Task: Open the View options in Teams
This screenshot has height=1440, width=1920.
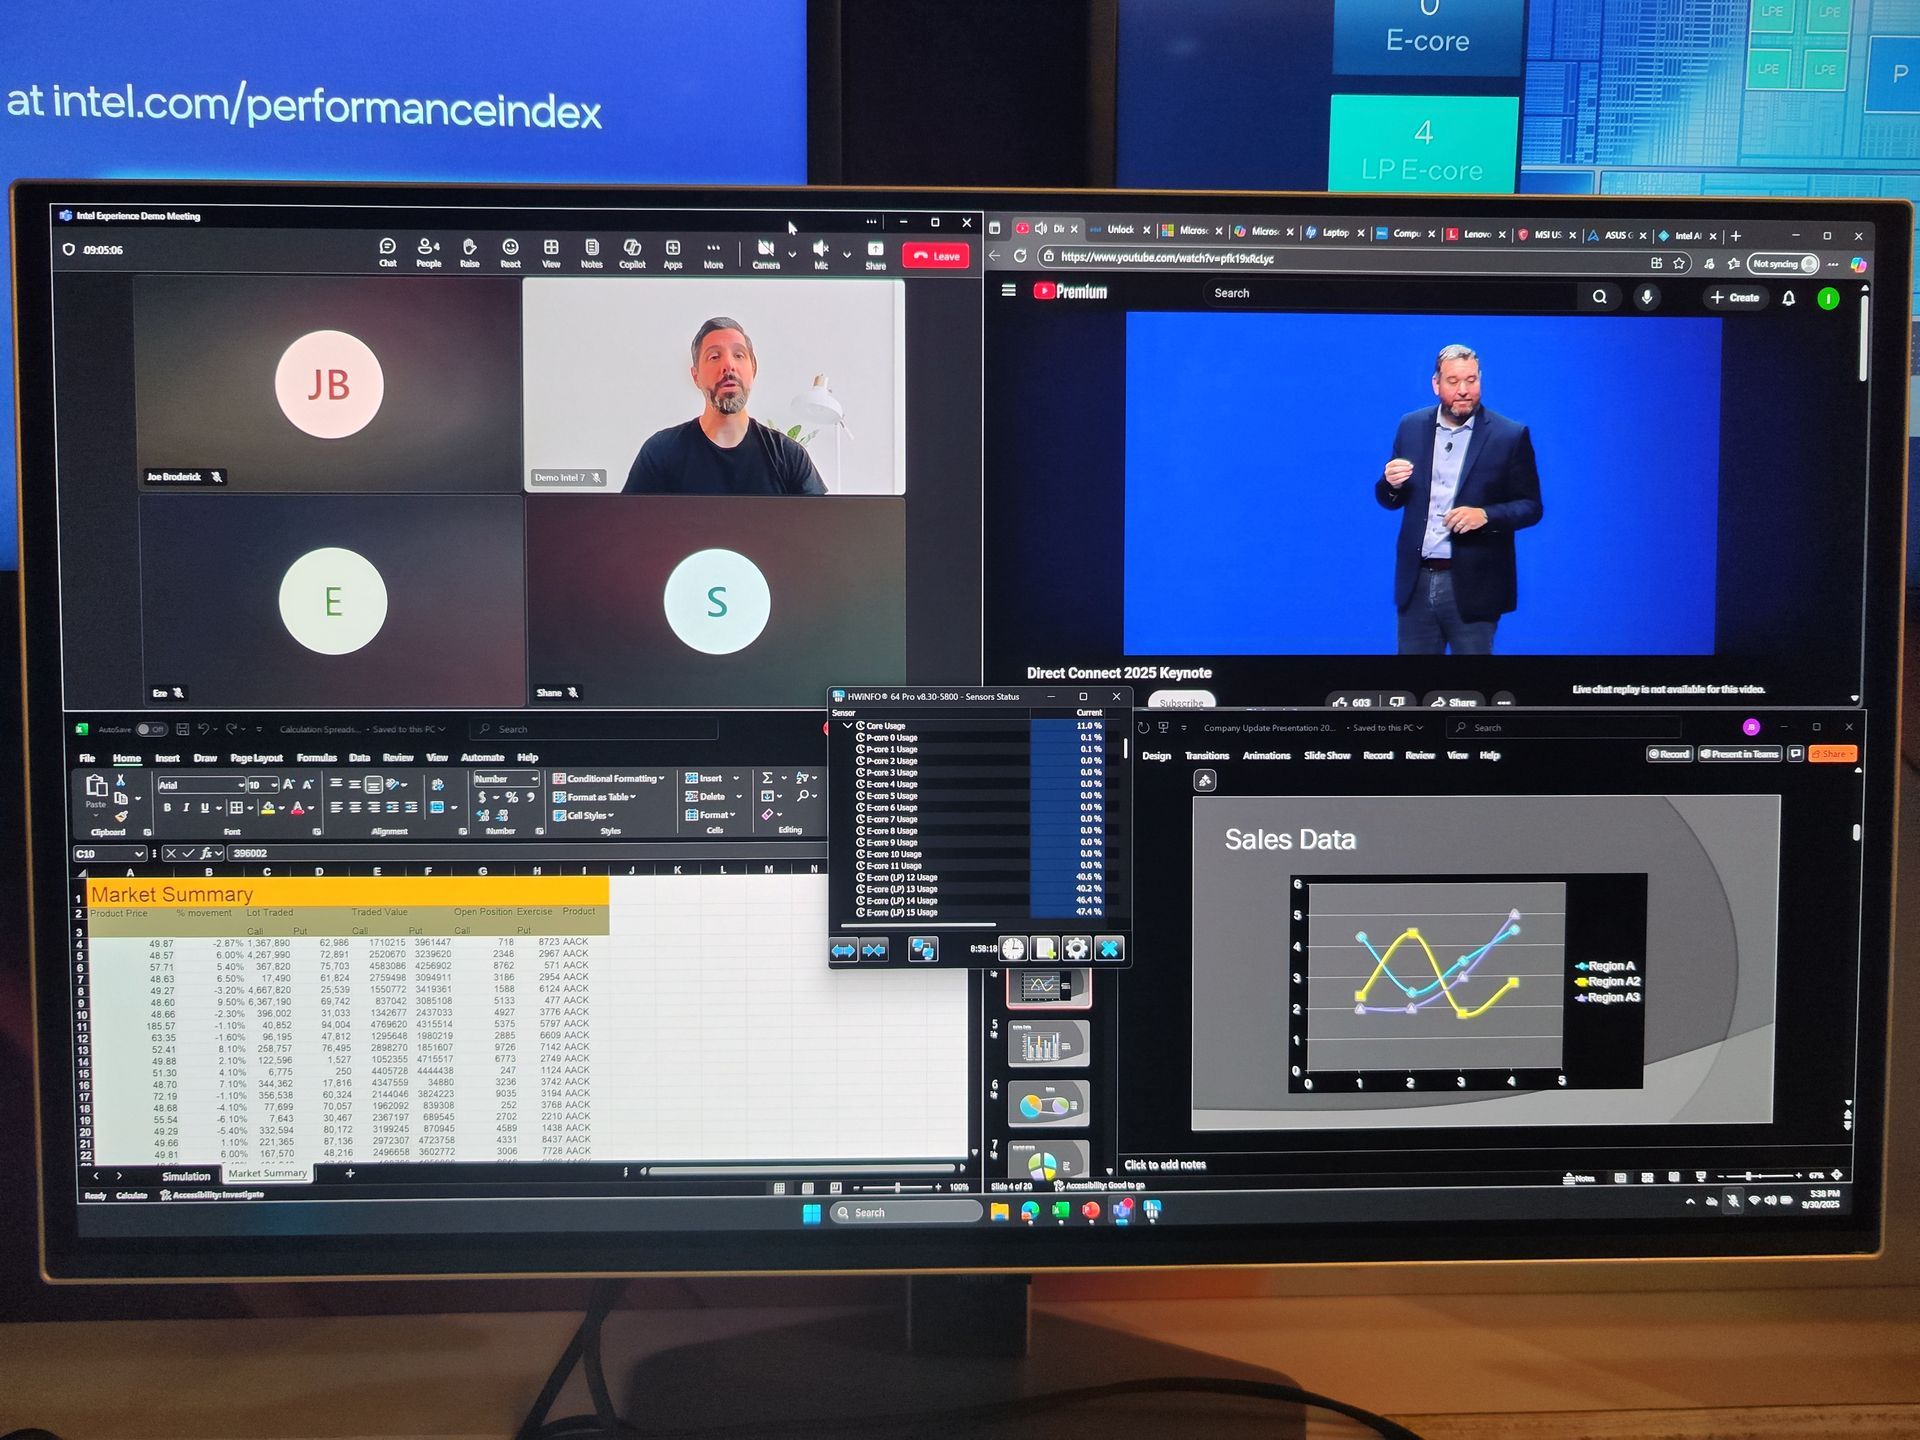Action: point(551,252)
